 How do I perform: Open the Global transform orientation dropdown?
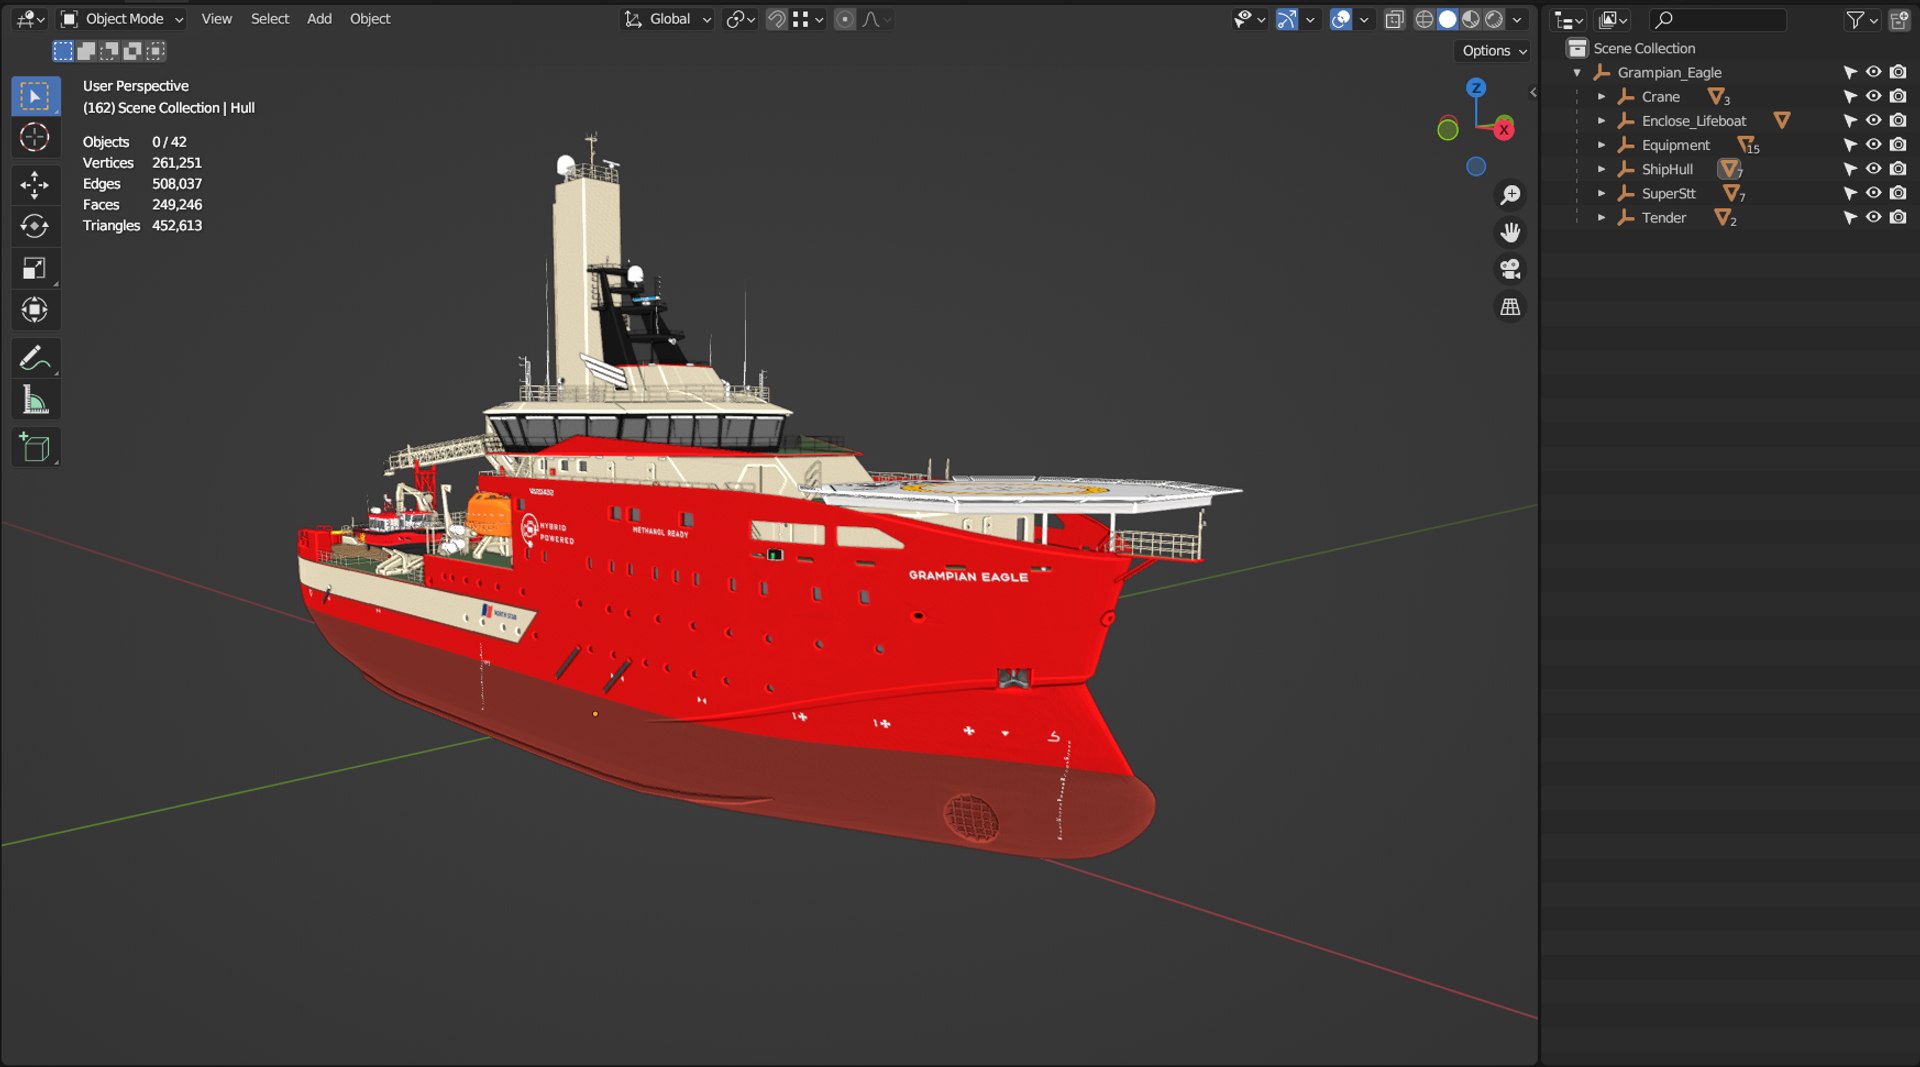[x=667, y=19]
